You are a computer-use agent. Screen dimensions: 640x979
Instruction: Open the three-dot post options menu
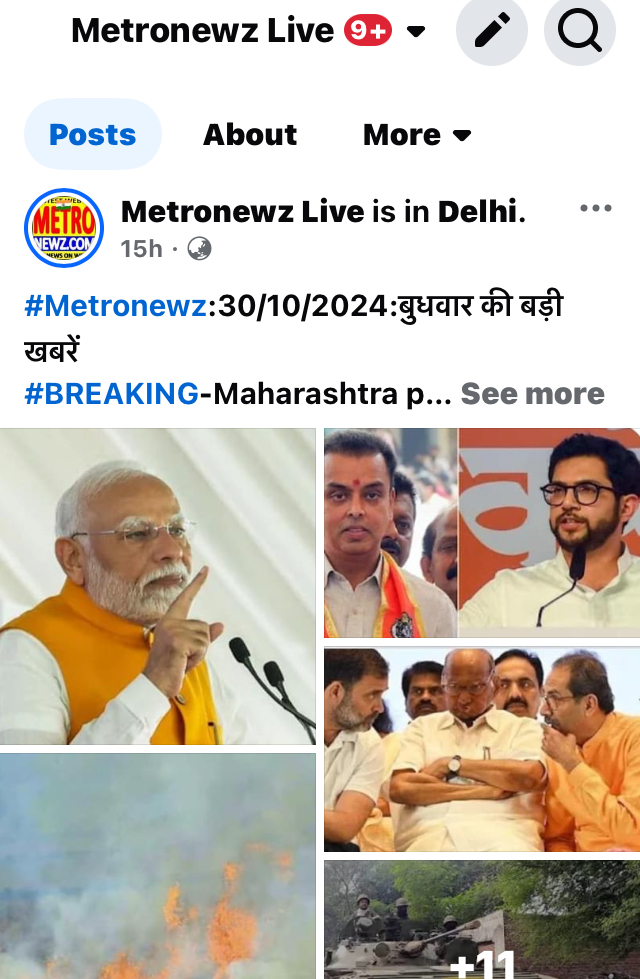click(596, 209)
